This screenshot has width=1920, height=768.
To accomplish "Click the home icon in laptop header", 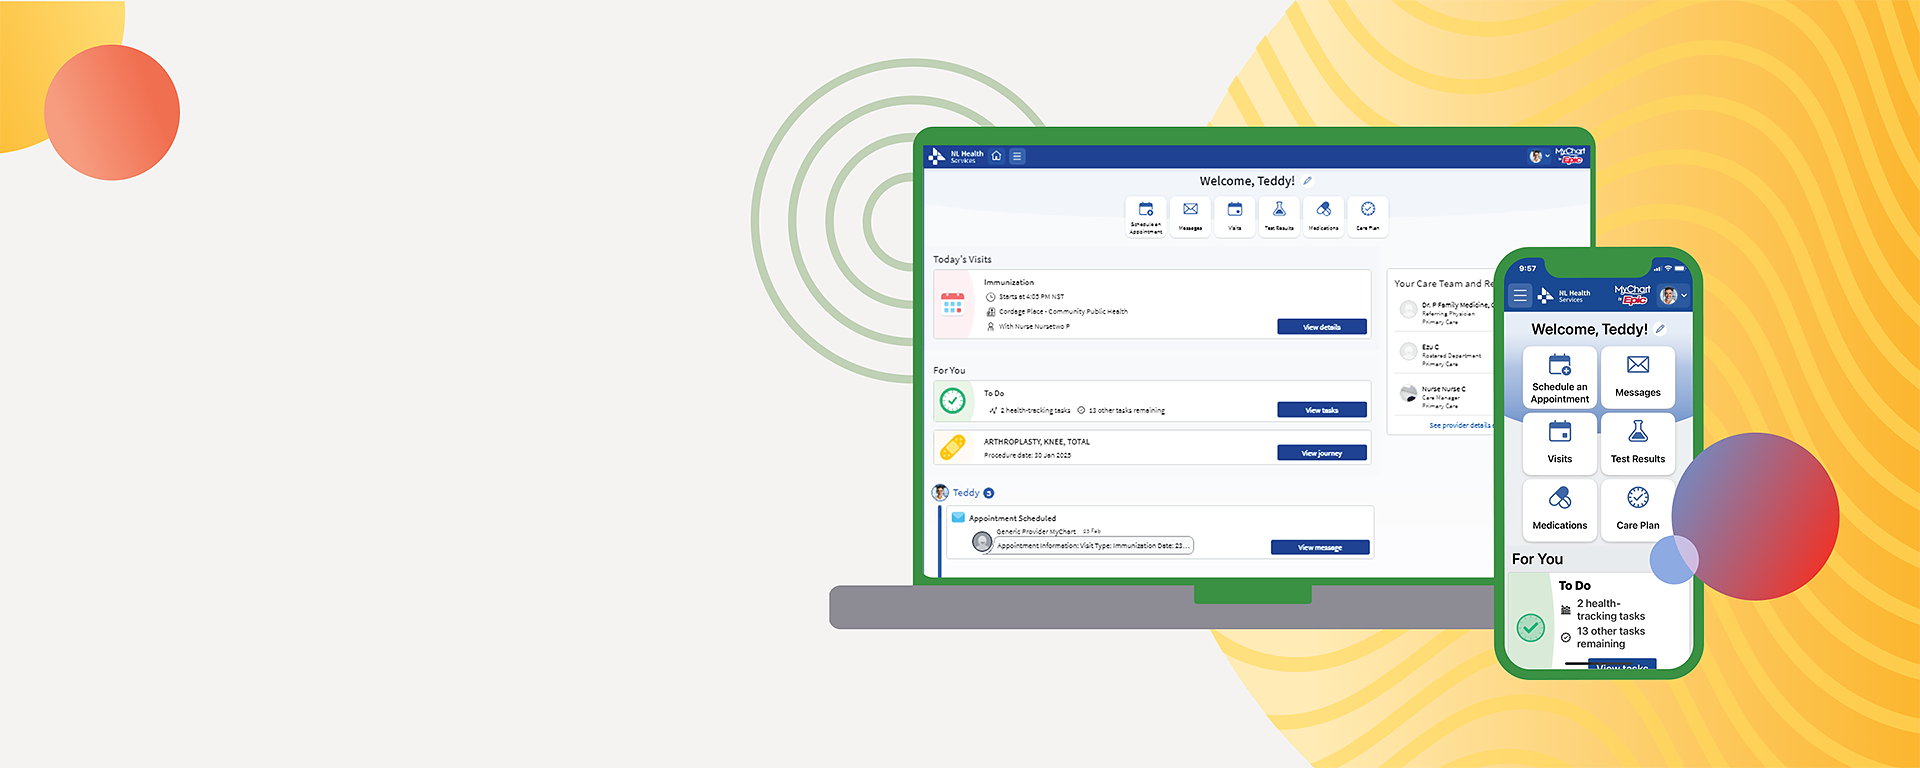I will coord(996,156).
